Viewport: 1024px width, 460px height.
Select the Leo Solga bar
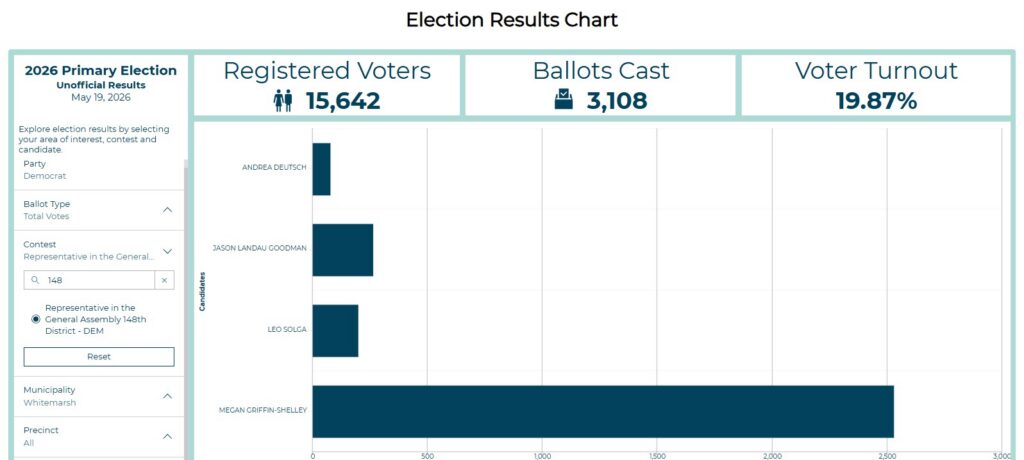[335, 331]
